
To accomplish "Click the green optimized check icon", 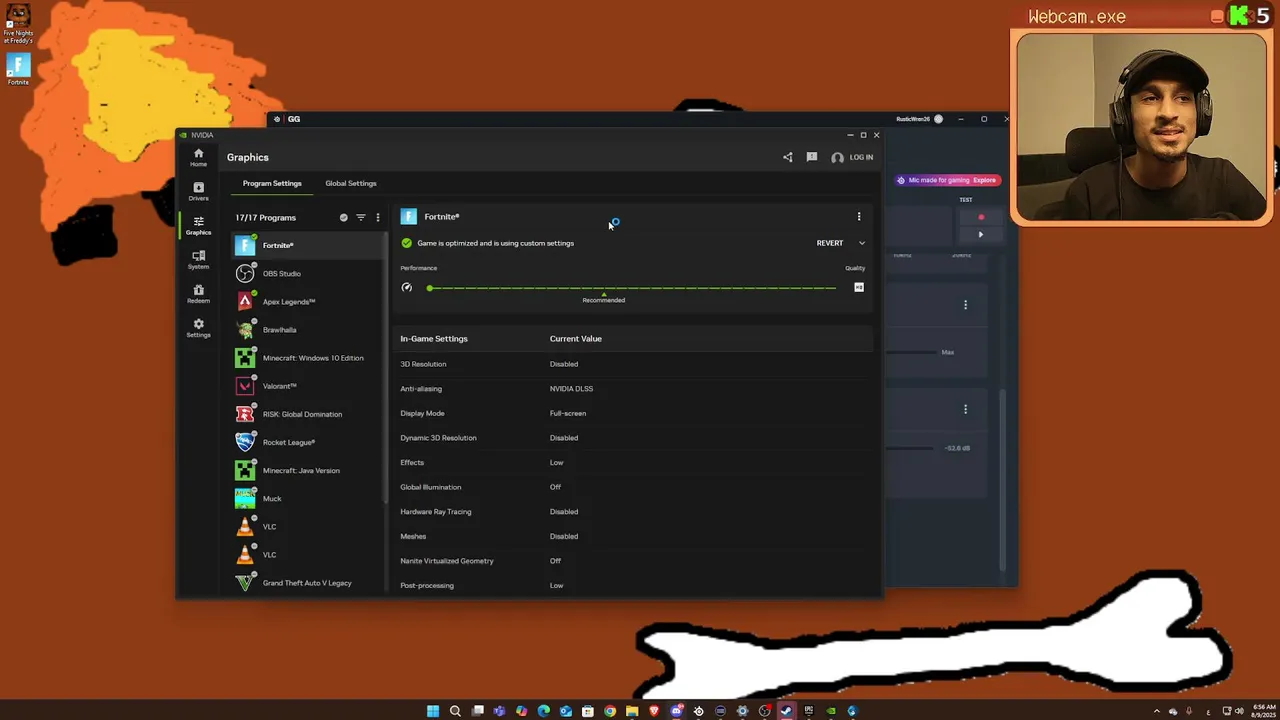I will pos(406,243).
